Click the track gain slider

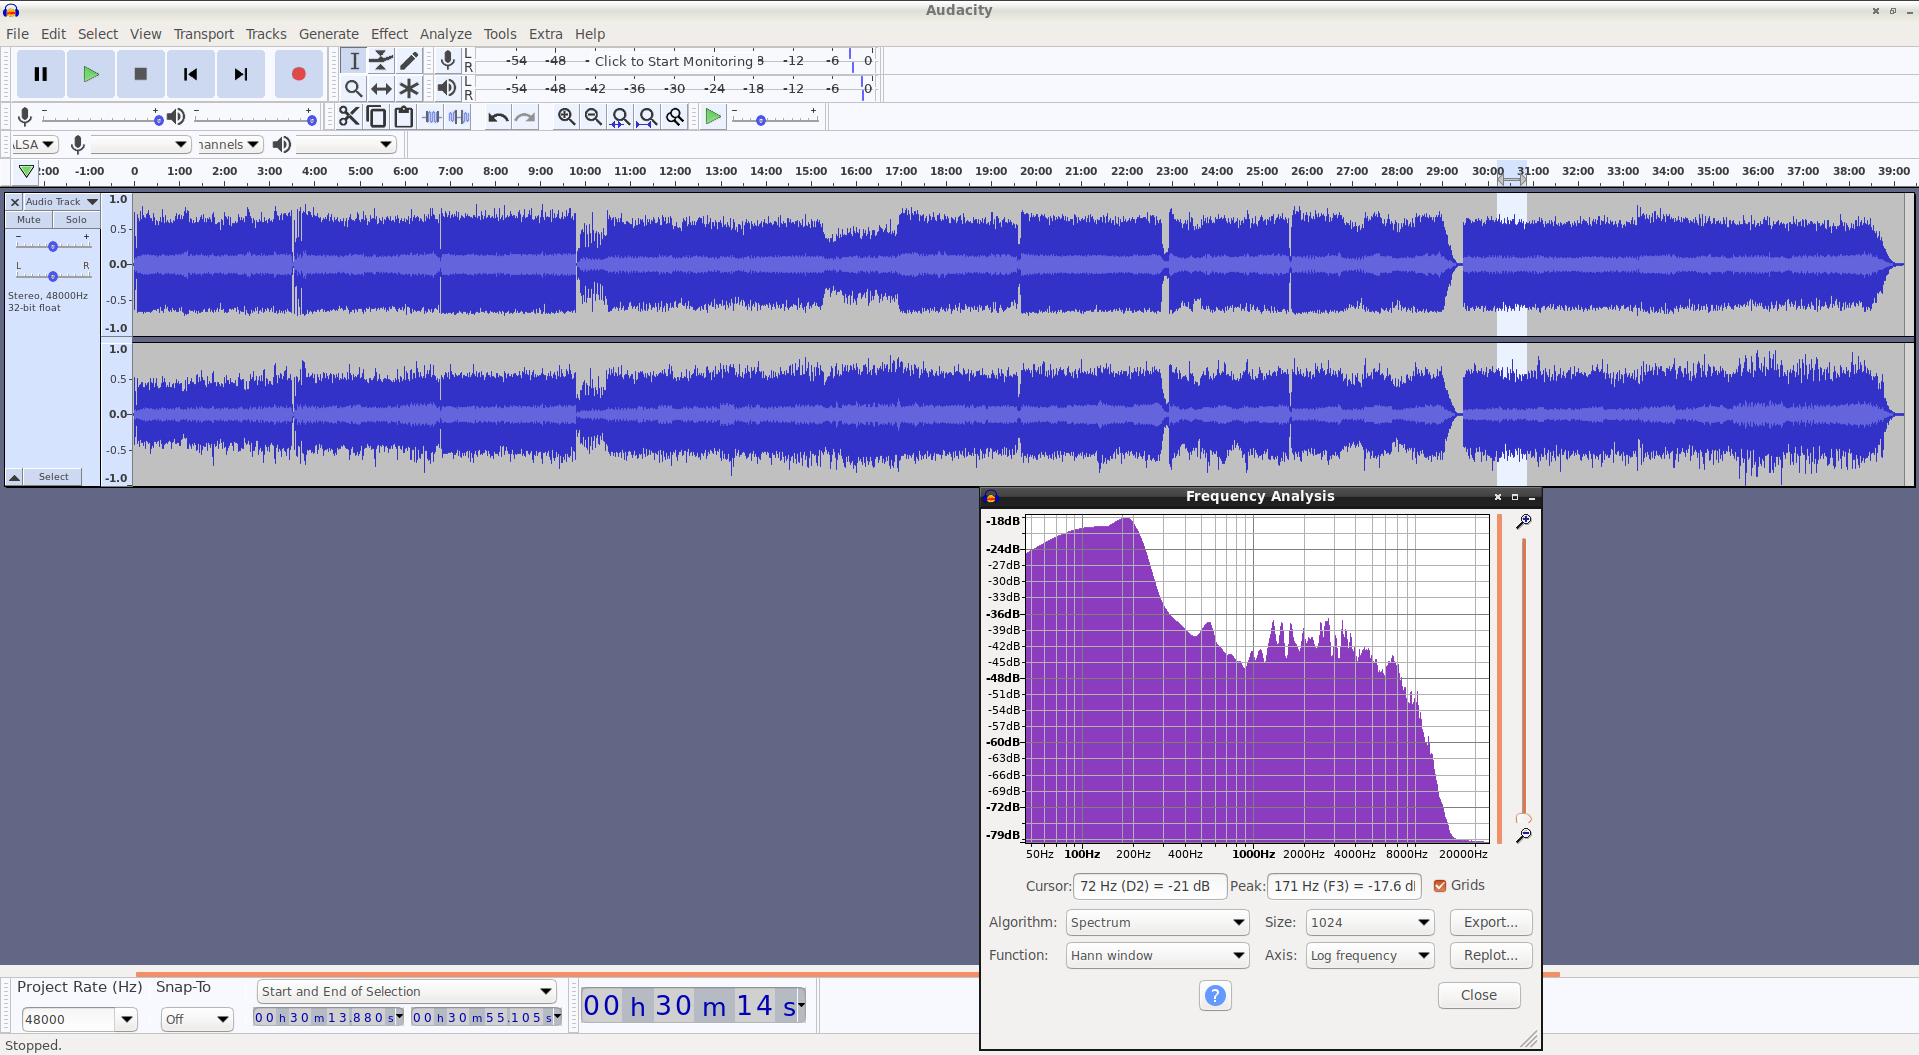53,246
